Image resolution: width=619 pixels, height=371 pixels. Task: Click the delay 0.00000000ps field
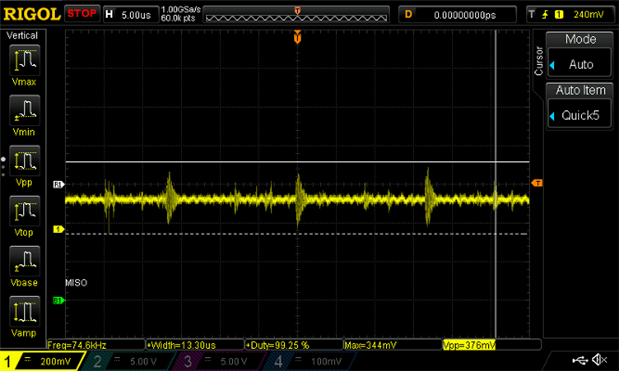(457, 15)
